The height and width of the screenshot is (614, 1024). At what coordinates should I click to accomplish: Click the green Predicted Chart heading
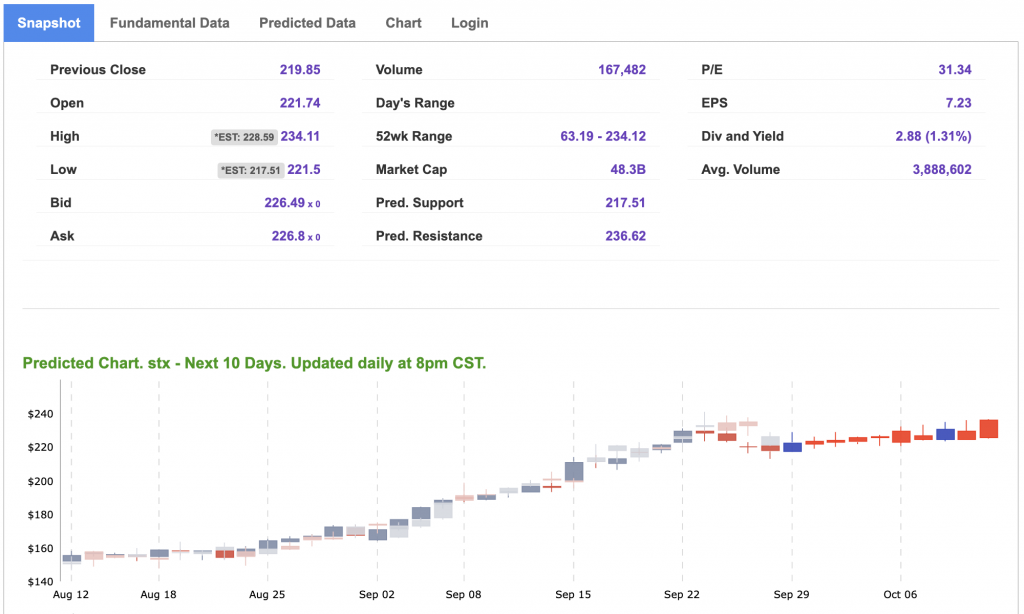(254, 363)
